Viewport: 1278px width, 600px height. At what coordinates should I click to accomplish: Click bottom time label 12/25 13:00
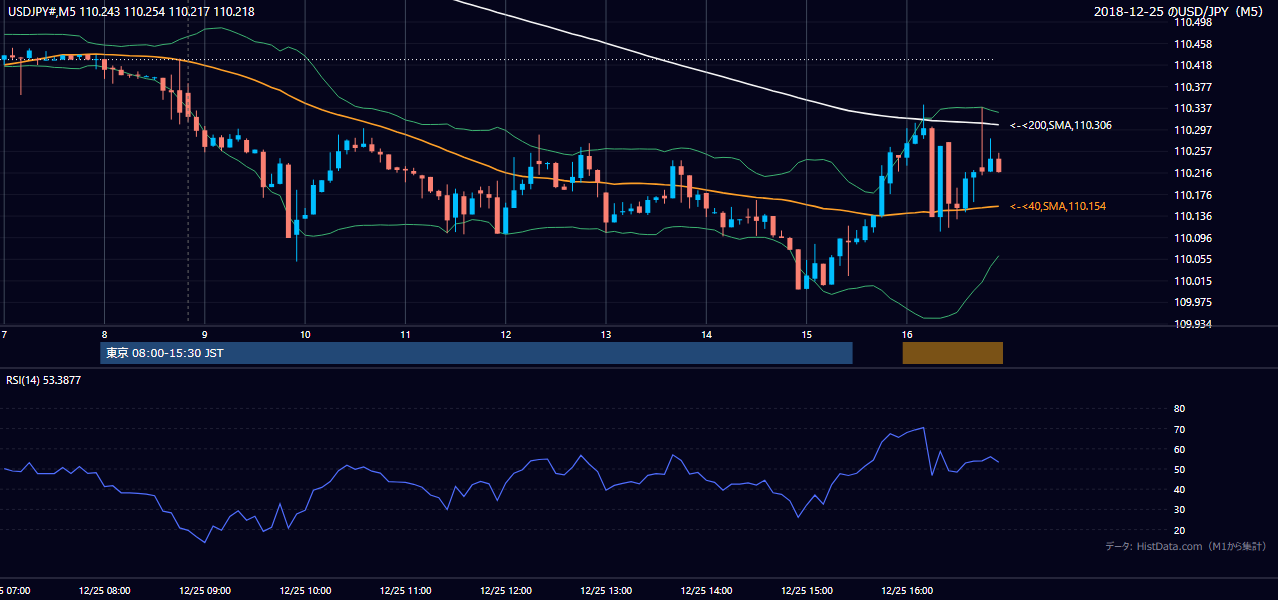point(605,590)
